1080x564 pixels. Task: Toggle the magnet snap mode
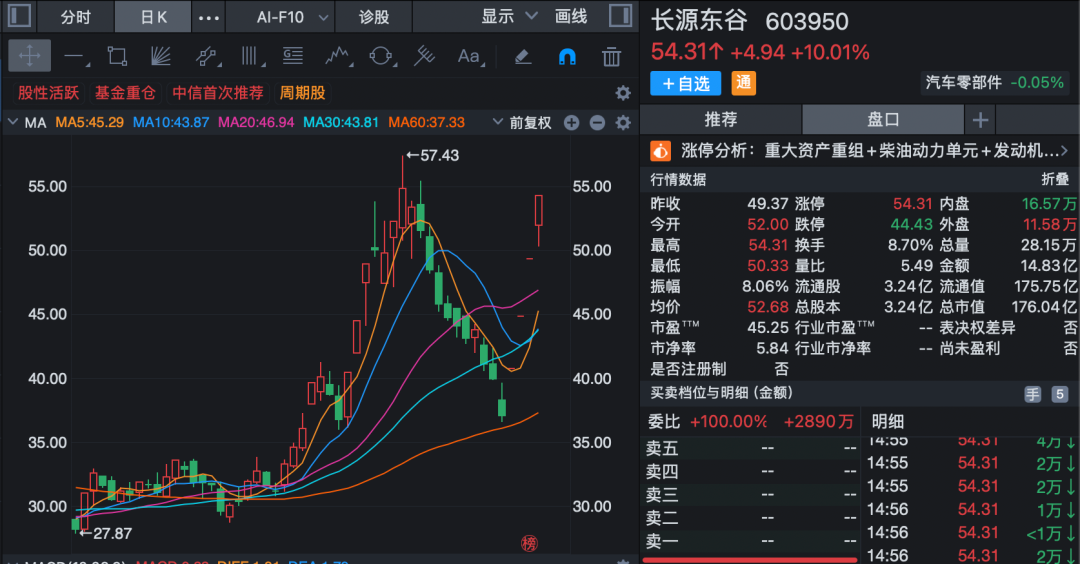point(566,56)
